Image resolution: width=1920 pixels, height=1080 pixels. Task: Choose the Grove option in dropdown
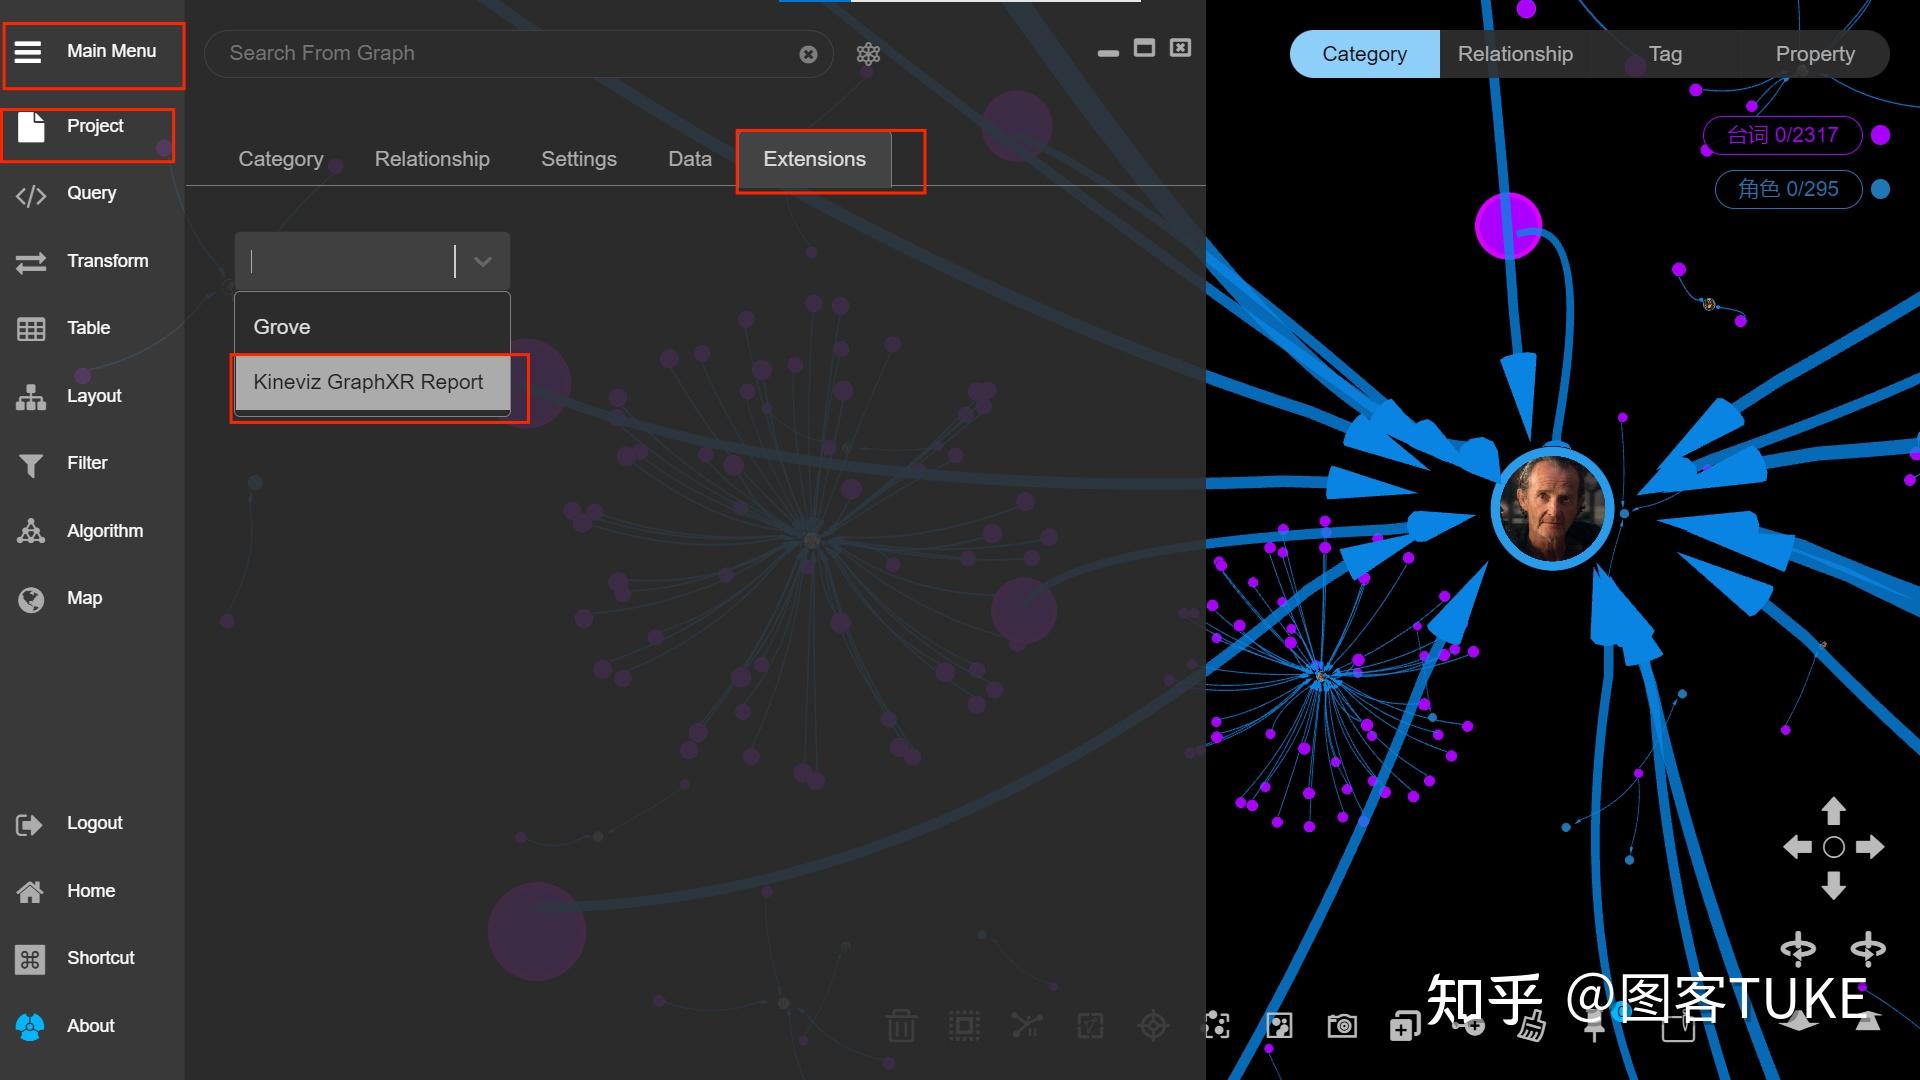(x=282, y=327)
